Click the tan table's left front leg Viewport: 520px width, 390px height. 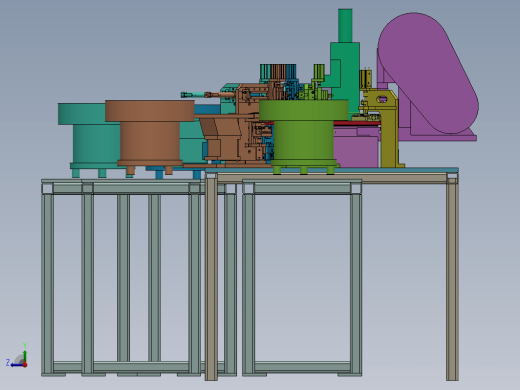coord(211,277)
